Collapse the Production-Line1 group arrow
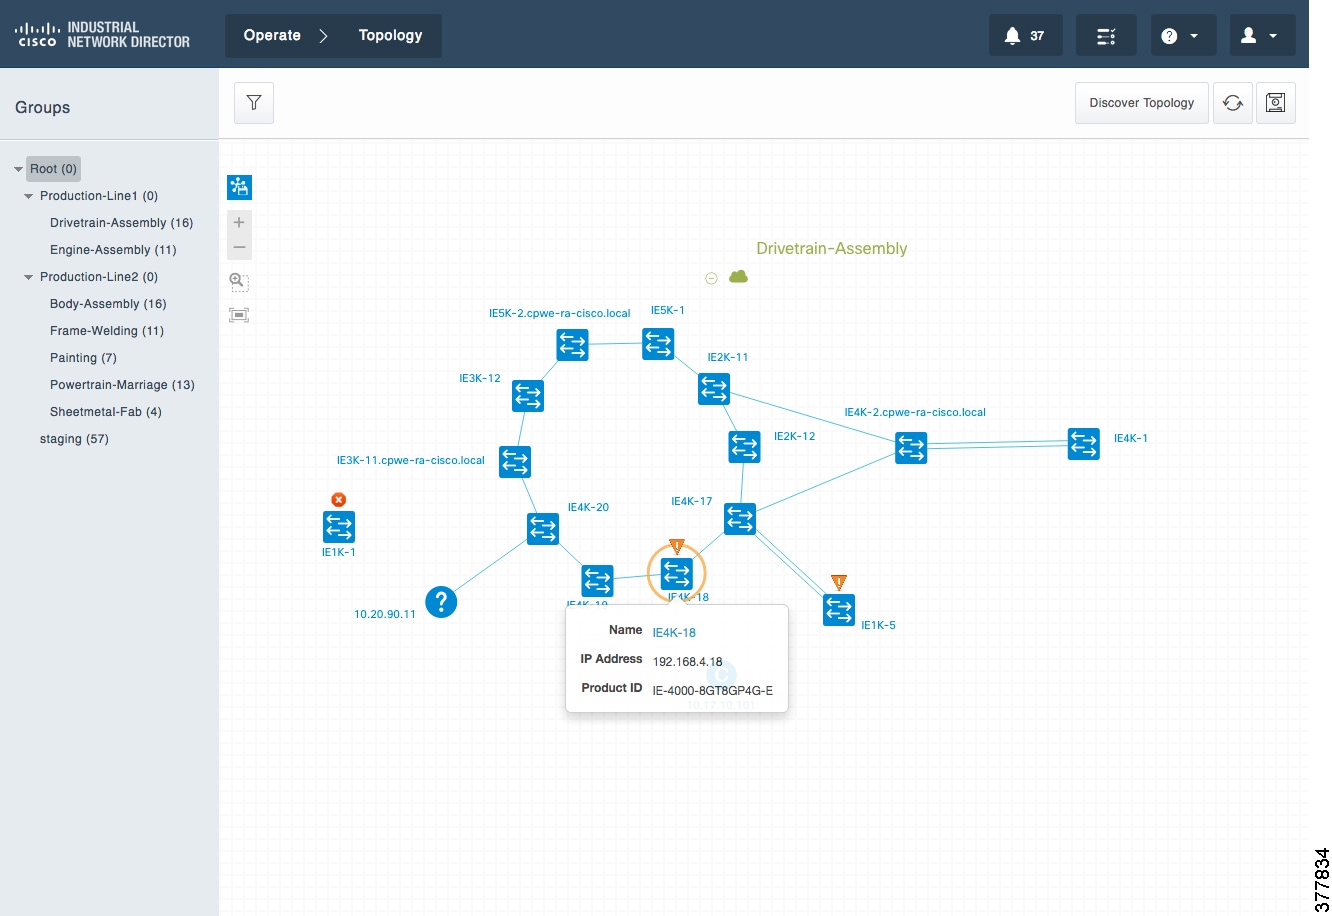 pyautogui.click(x=28, y=196)
